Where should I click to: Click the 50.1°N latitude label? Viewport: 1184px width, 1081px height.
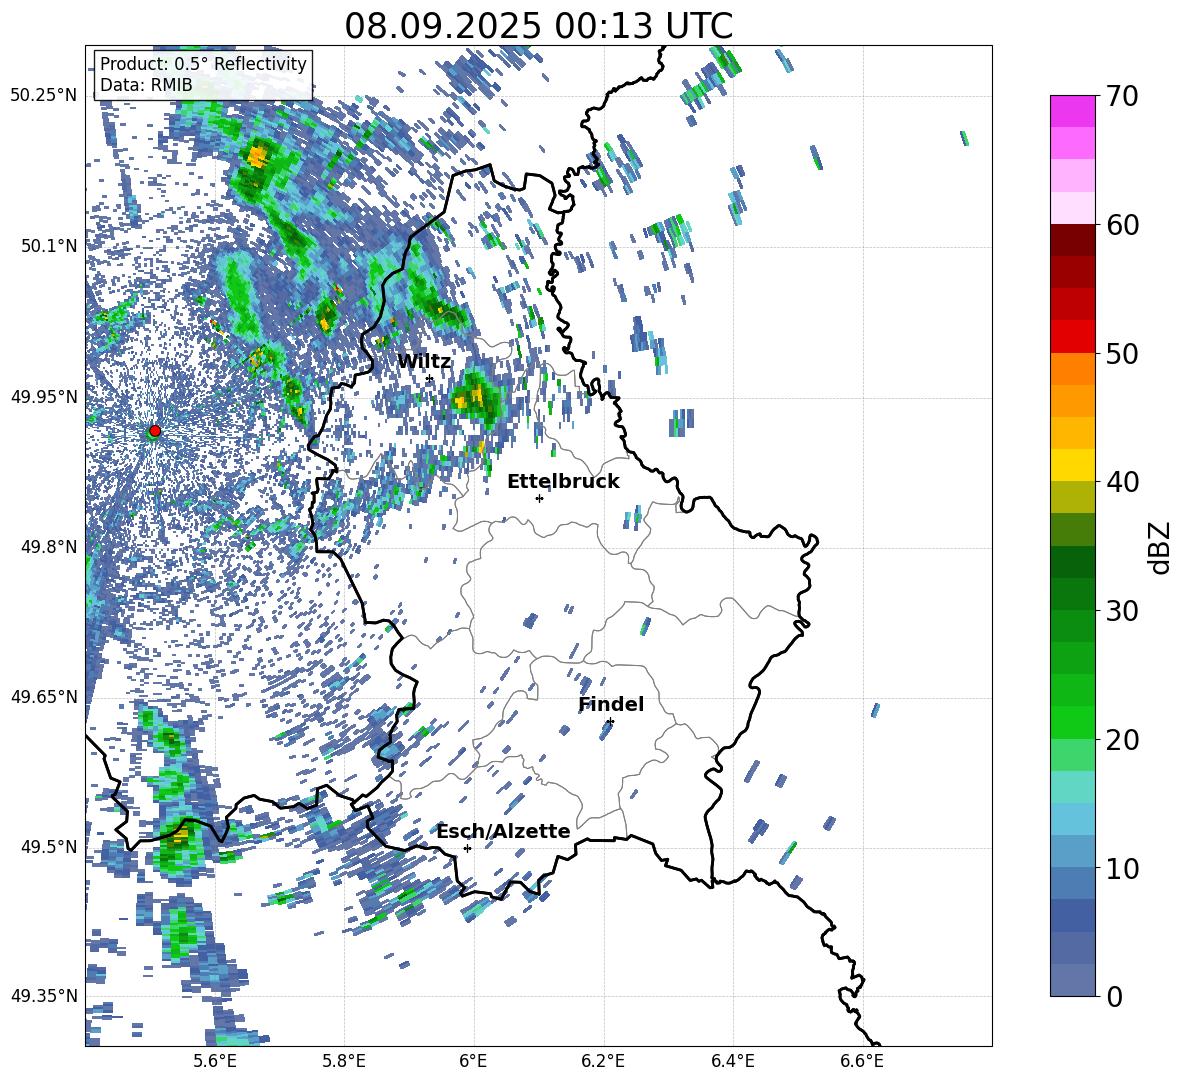click(x=48, y=246)
